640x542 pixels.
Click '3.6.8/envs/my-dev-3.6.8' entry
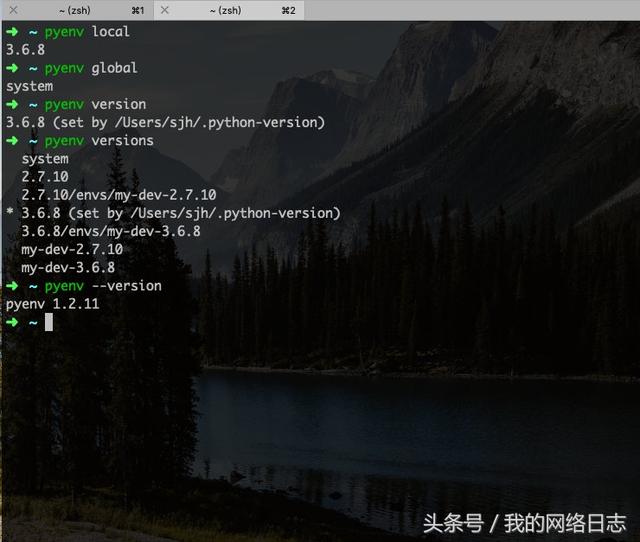111,231
